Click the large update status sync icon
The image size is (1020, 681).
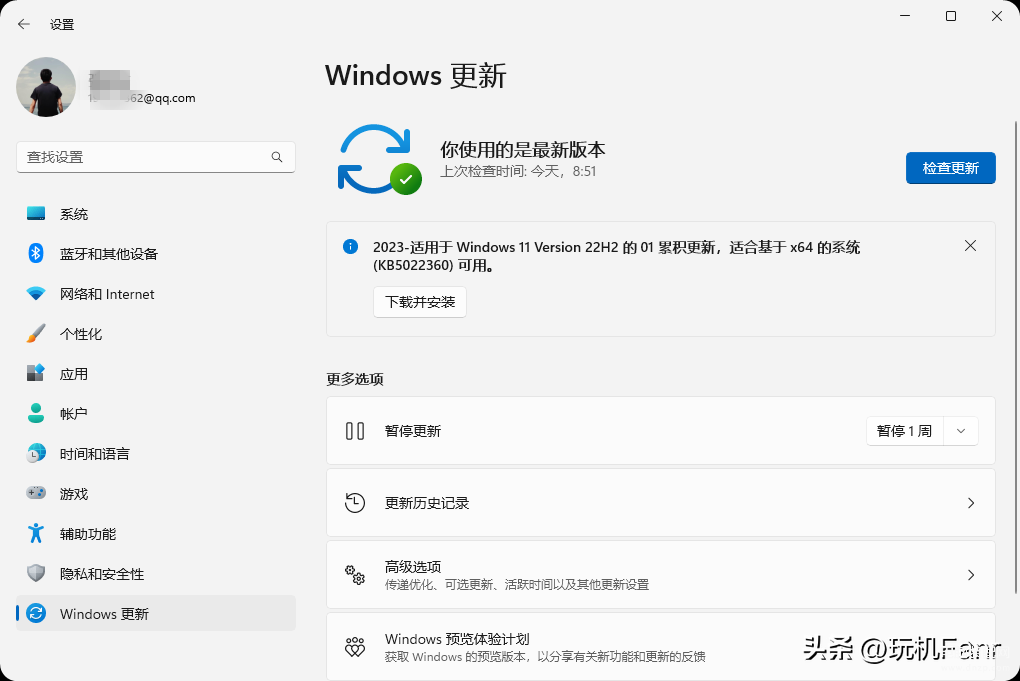coord(379,159)
